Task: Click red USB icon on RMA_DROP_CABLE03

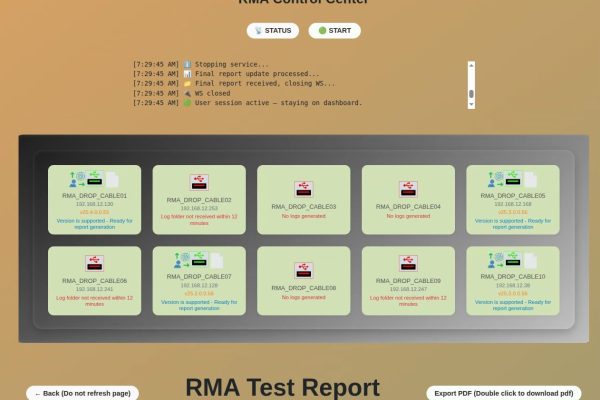Action: click(x=303, y=189)
